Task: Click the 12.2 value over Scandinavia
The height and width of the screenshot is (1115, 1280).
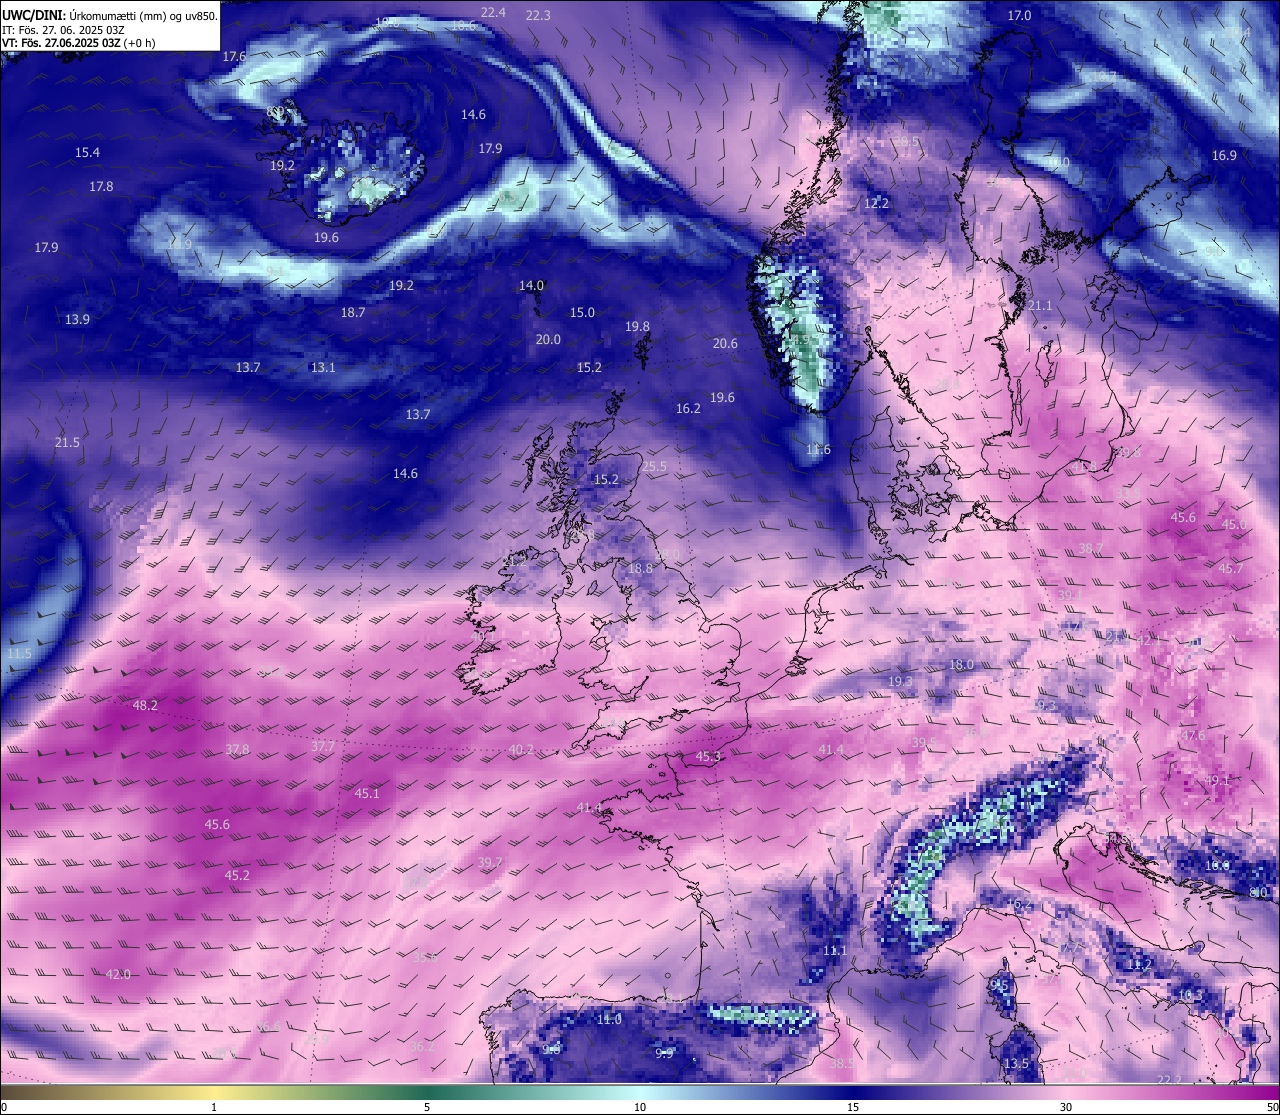Action: pyautogui.click(x=876, y=204)
